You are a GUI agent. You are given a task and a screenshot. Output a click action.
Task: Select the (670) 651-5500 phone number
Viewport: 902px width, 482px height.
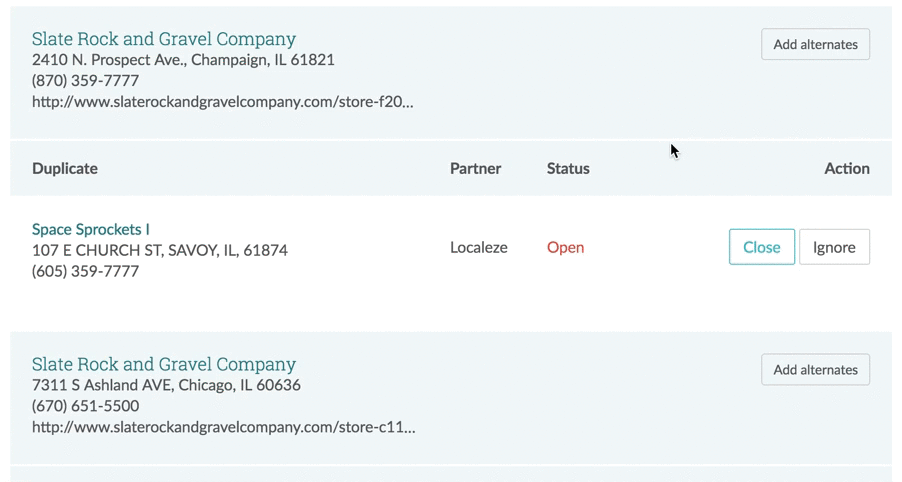click(x=85, y=406)
